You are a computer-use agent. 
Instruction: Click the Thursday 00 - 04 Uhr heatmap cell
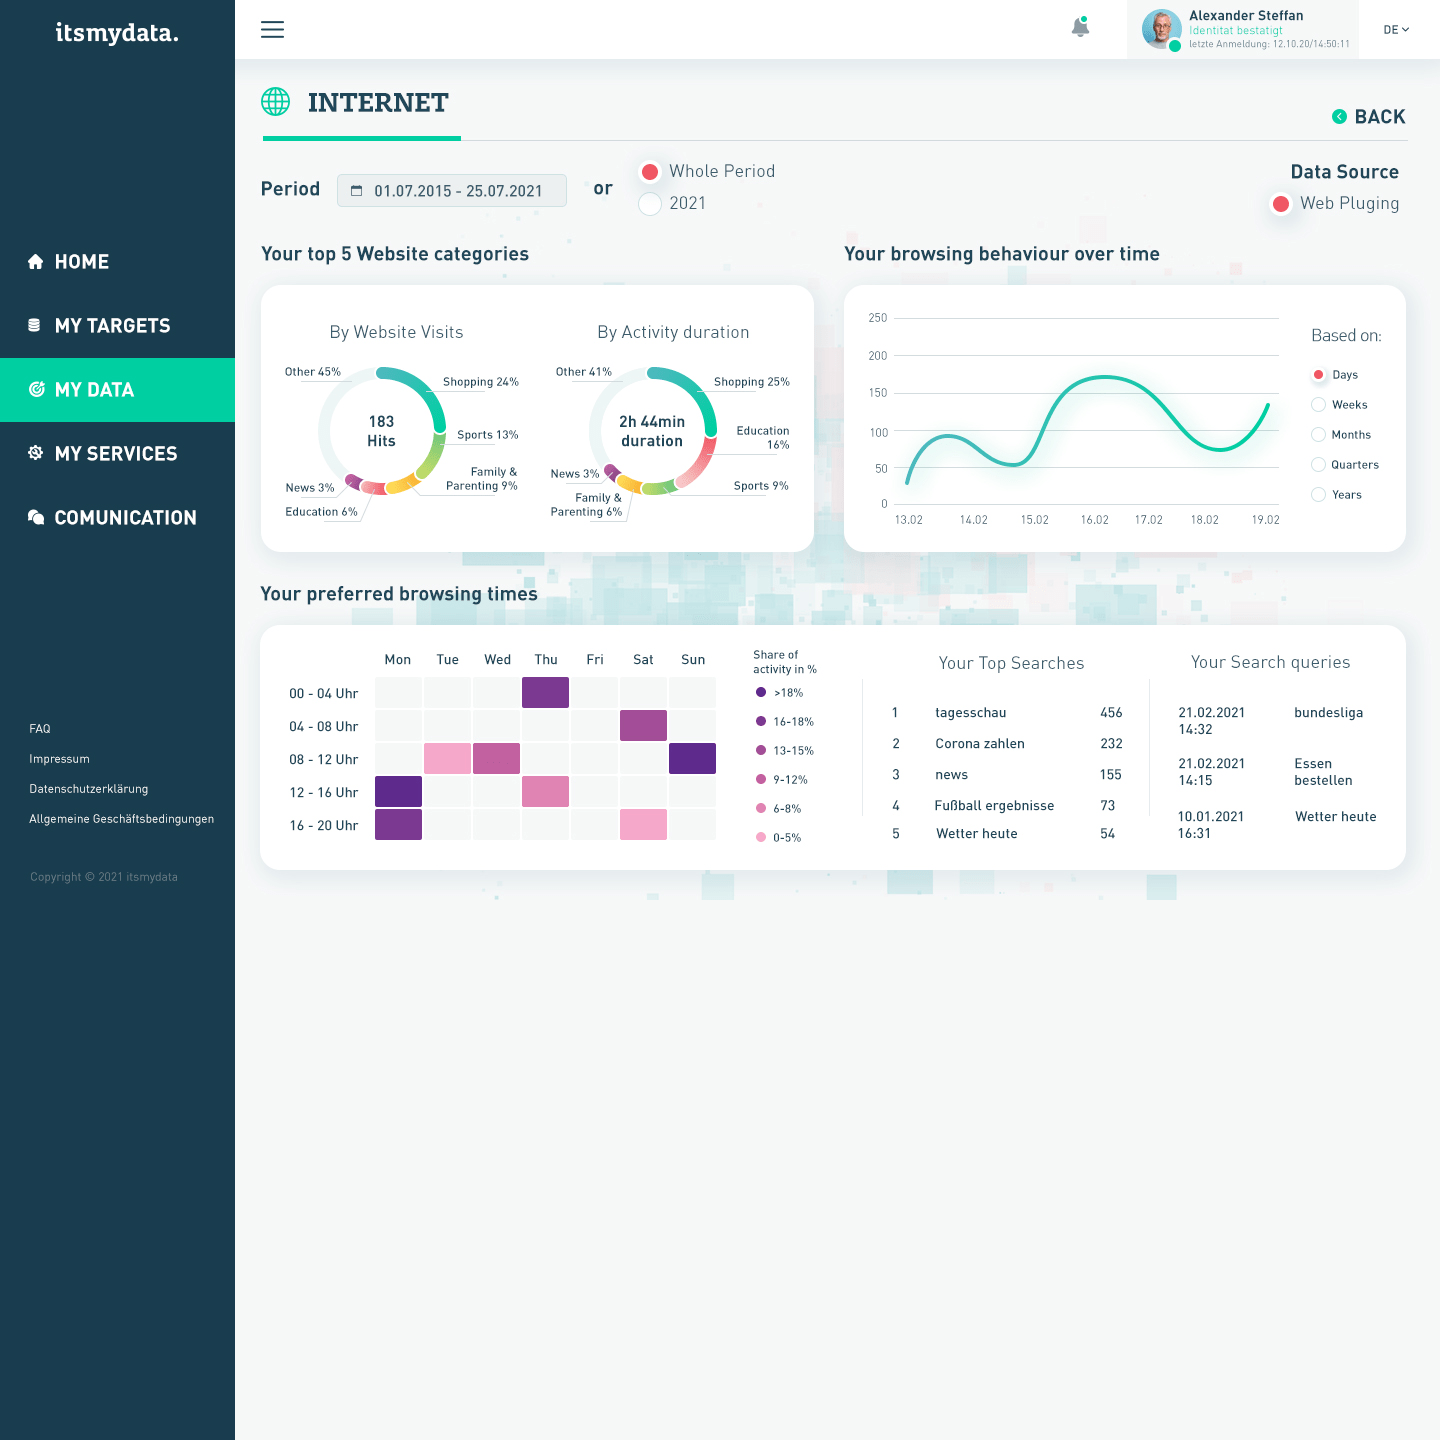[x=545, y=693]
